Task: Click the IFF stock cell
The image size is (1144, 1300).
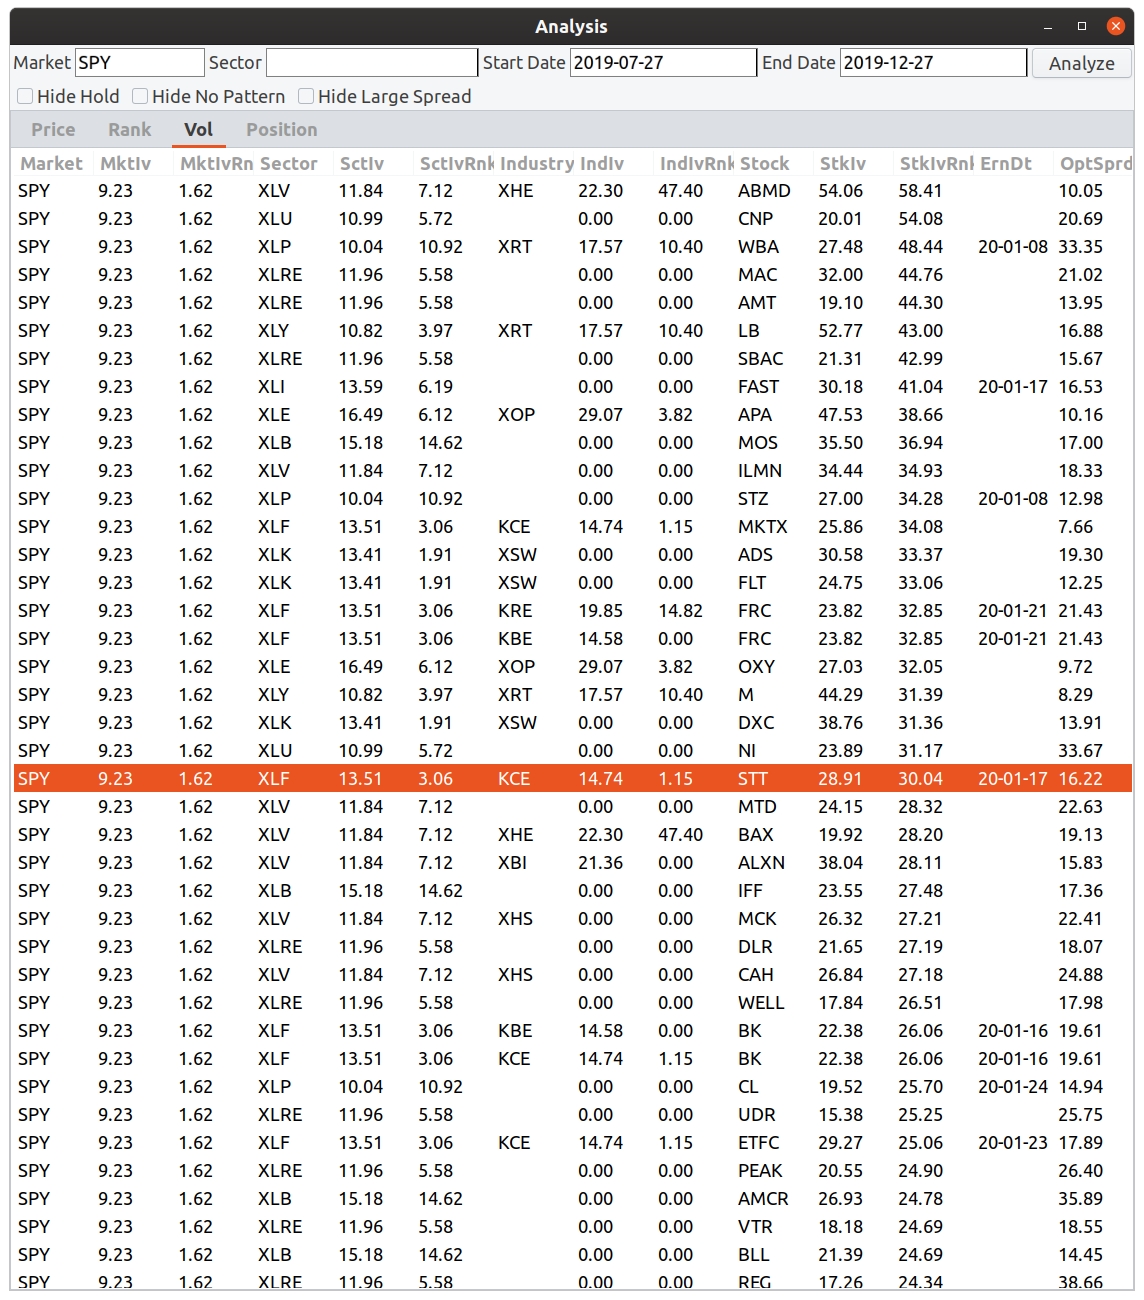Action: click(x=750, y=891)
